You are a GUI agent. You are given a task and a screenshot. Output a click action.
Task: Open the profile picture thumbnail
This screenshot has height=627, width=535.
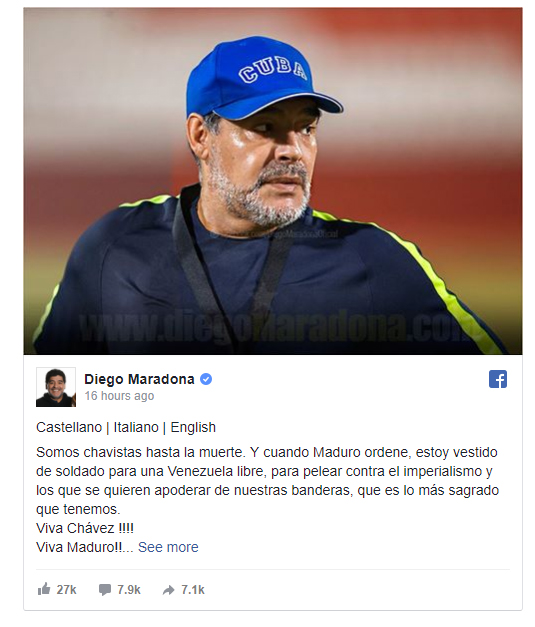pyautogui.click(x=56, y=387)
